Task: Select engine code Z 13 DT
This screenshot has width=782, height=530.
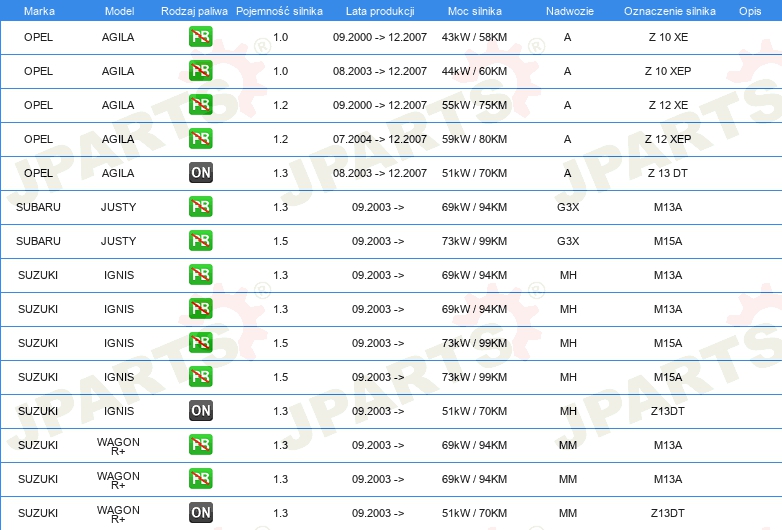Action: pos(667,173)
